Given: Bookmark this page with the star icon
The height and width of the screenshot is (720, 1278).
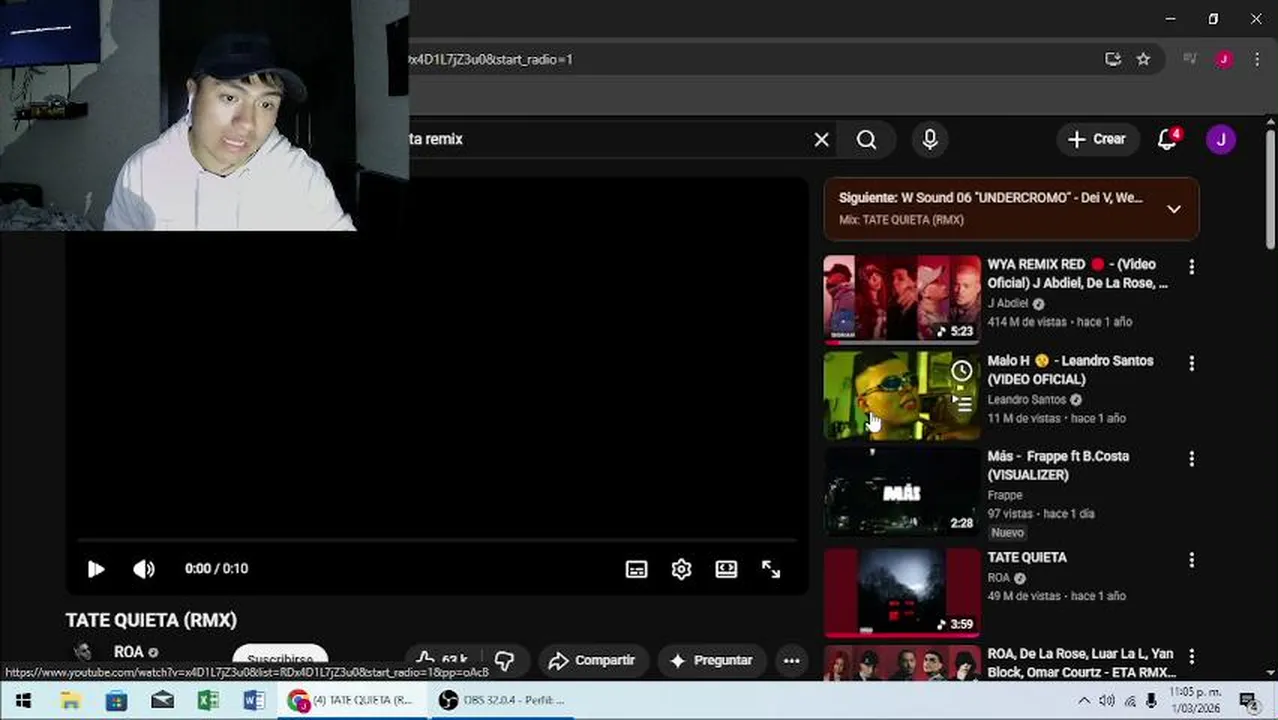Looking at the screenshot, I should tap(1143, 59).
